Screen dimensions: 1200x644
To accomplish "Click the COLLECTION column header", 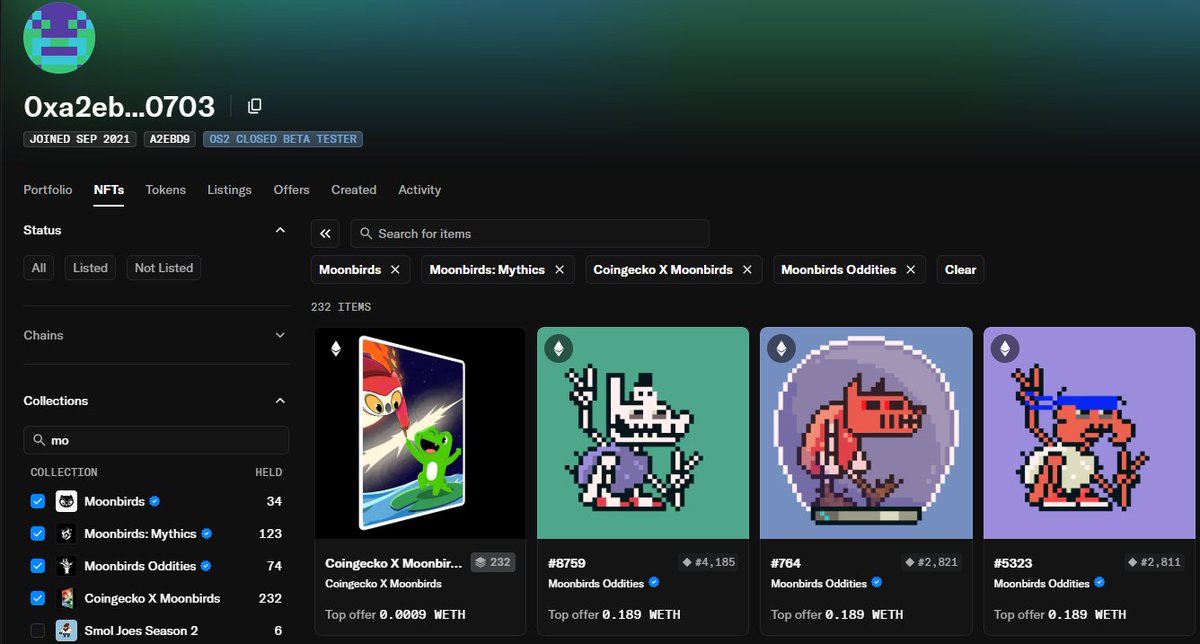I will tap(64, 472).
